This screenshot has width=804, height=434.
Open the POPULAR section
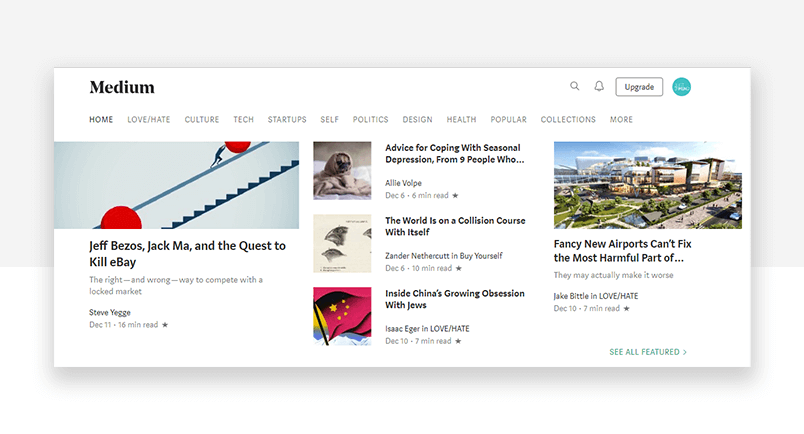(x=509, y=120)
